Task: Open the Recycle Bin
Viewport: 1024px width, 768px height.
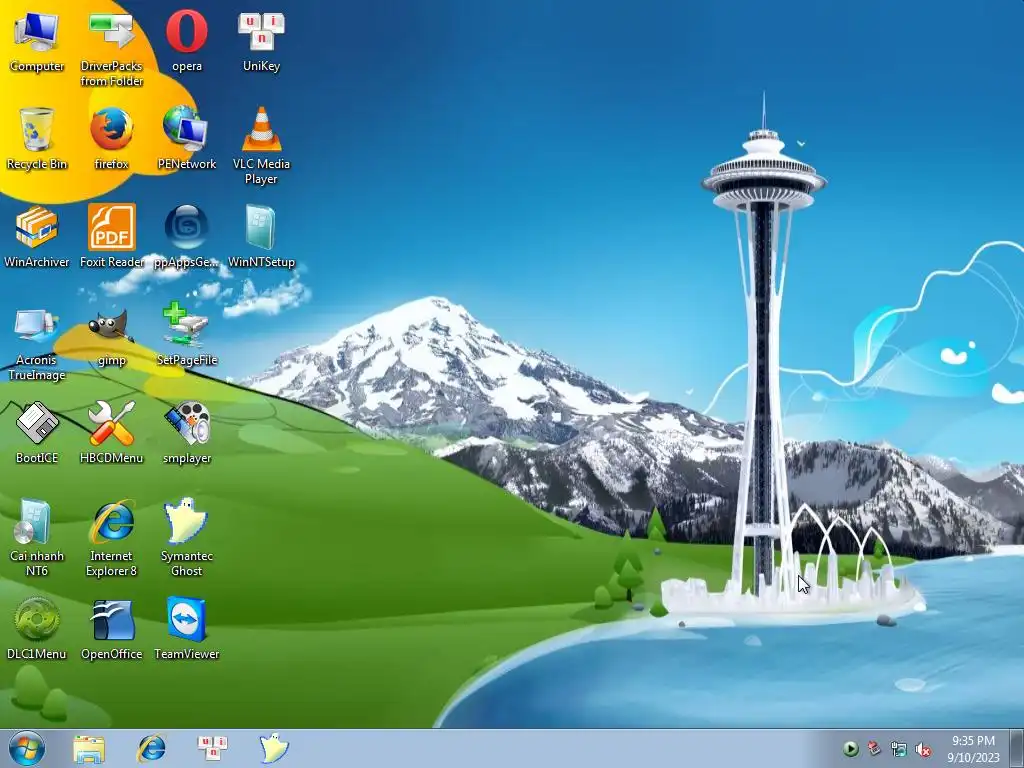Action: point(37,138)
